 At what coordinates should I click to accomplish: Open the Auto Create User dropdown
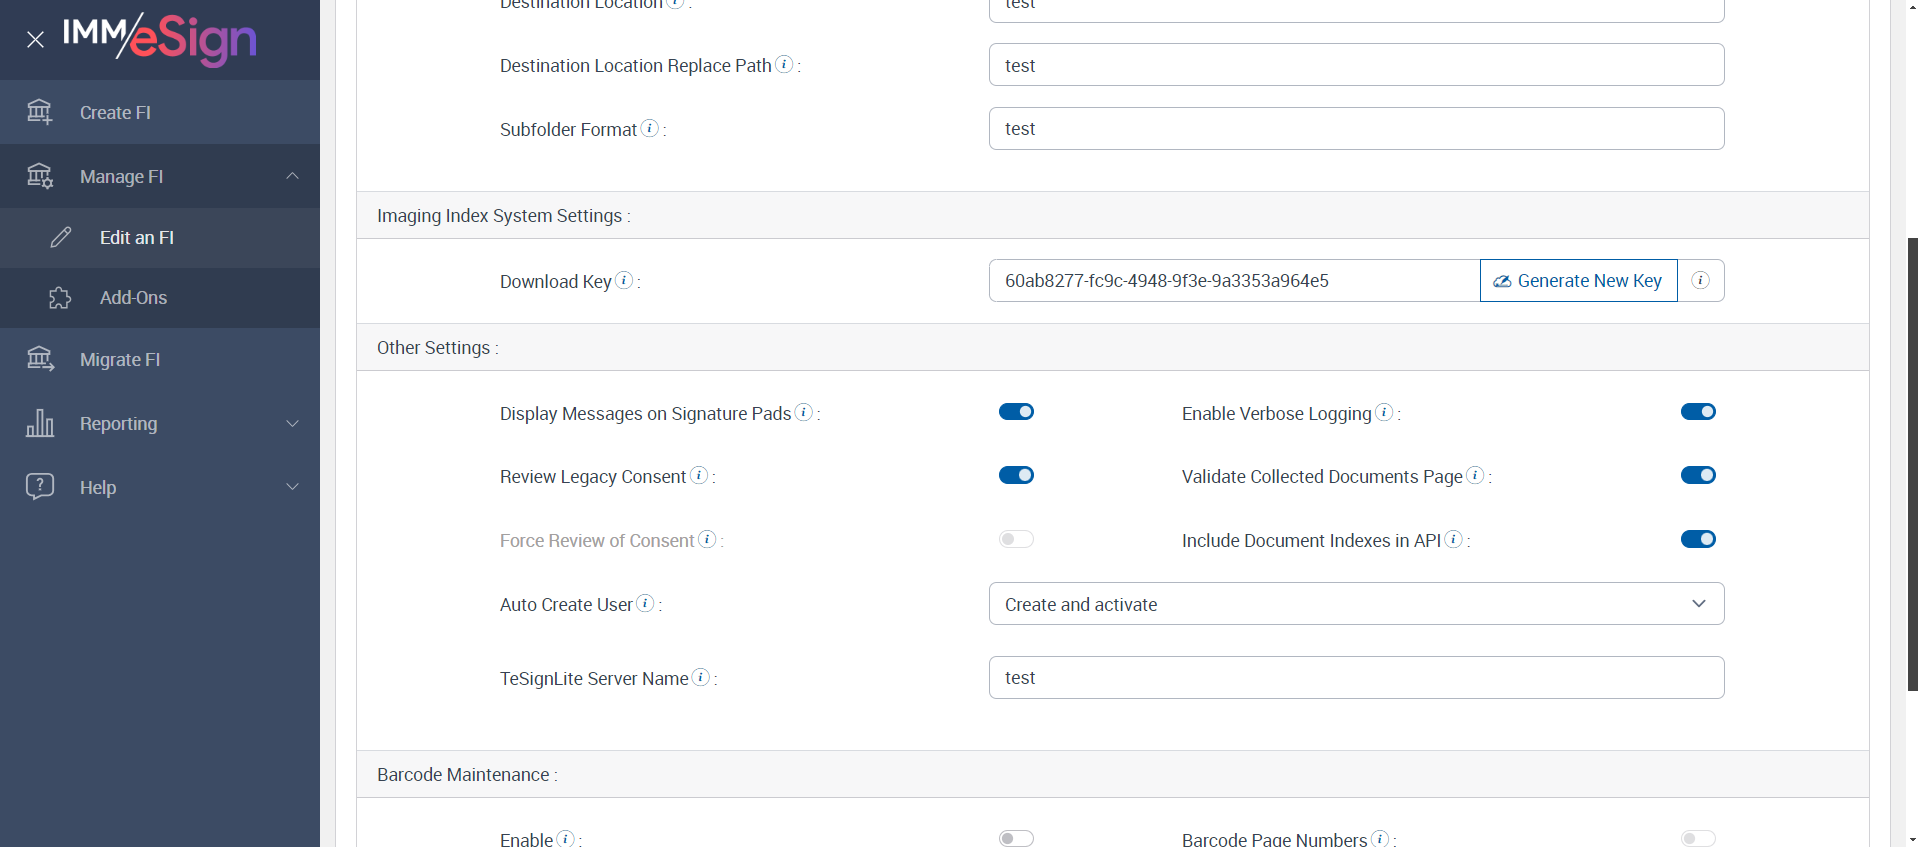1356,604
